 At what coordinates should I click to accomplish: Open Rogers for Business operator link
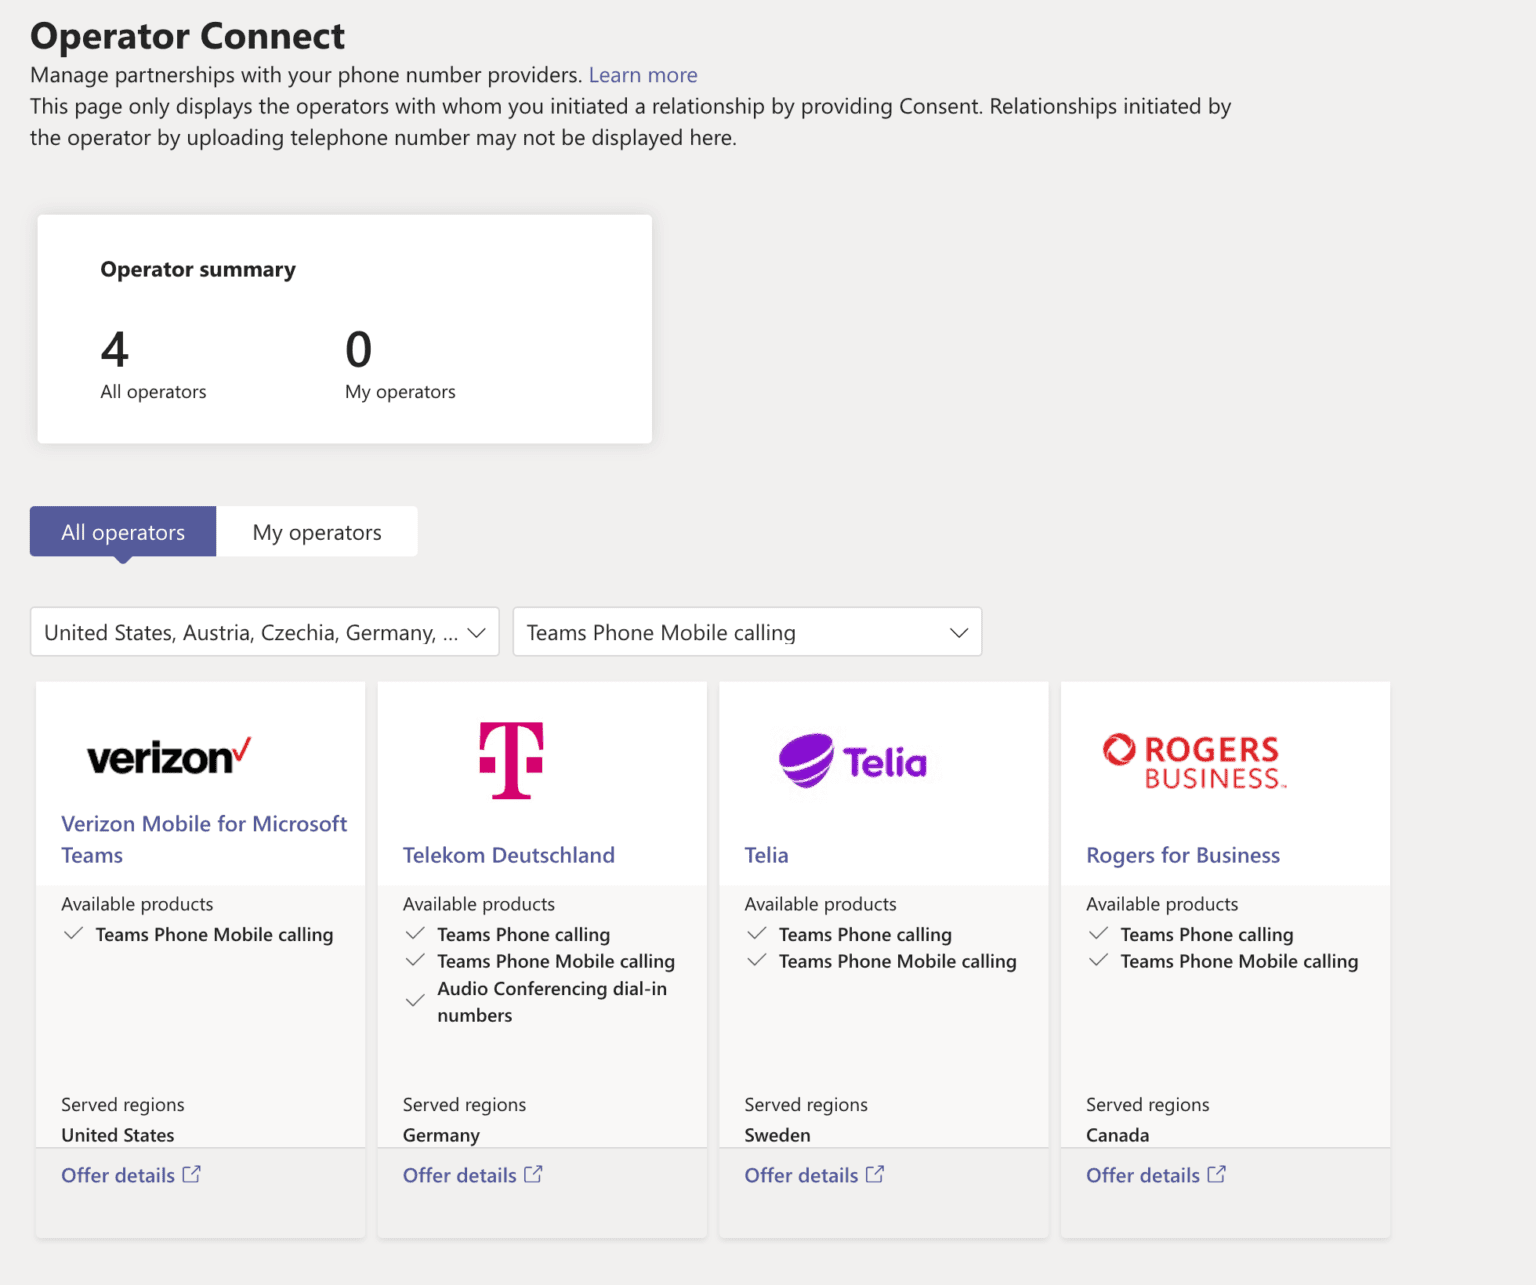coord(1183,855)
